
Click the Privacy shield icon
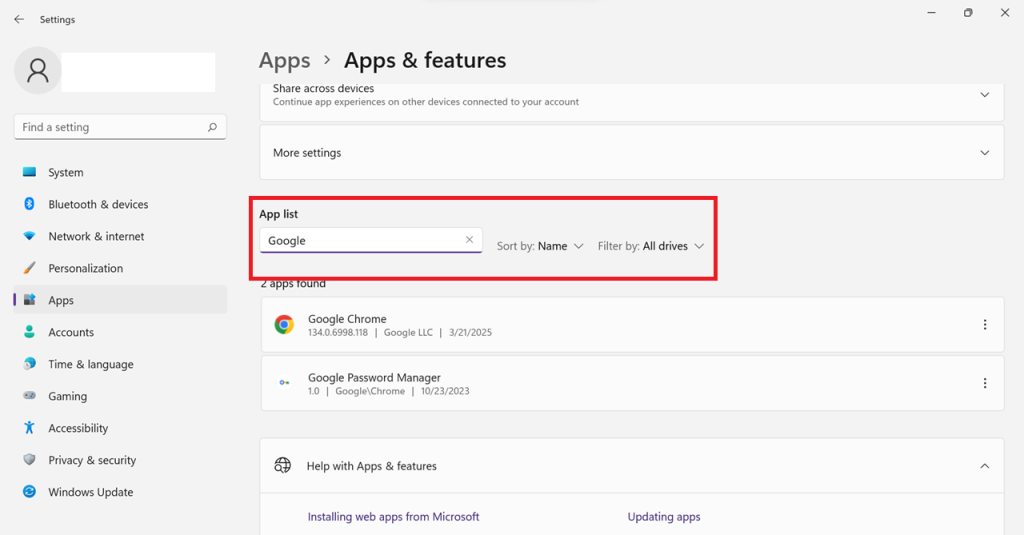[x=29, y=459]
